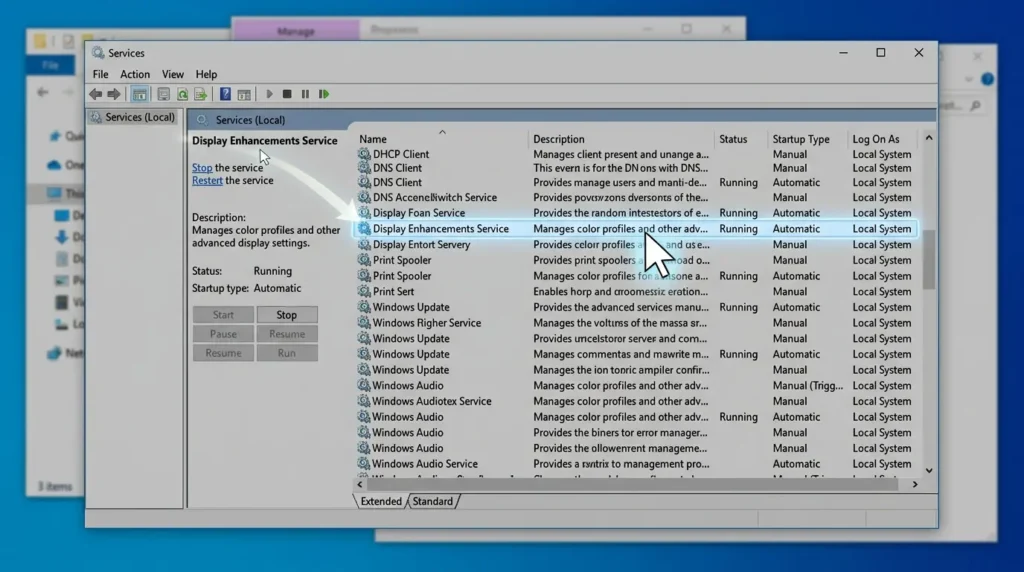Sort by the Log On As column header
Viewport: 1024px width, 572px height.
[876, 139]
